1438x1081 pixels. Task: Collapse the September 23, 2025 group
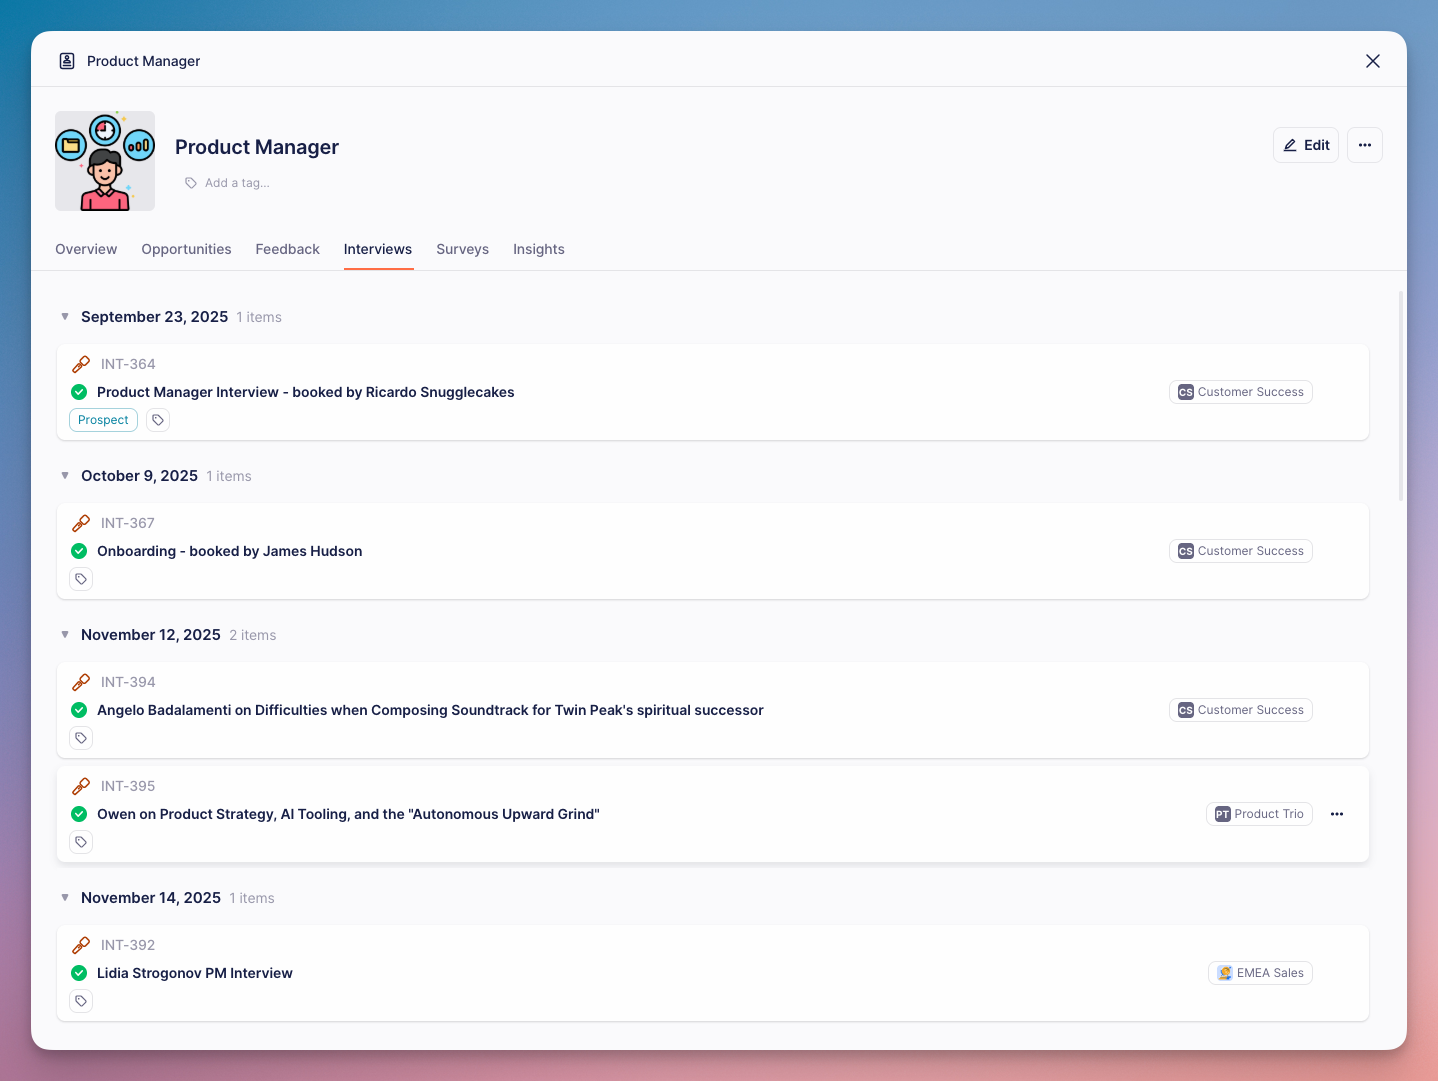click(x=65, y=317)
